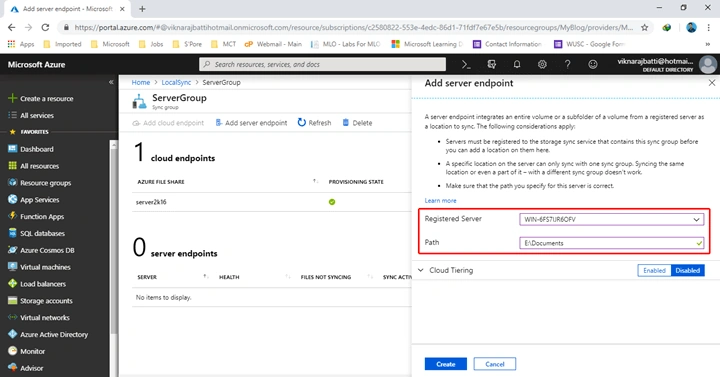Open Azure Cloud Shell icon
720x377 pixels.
click(466, 65)
